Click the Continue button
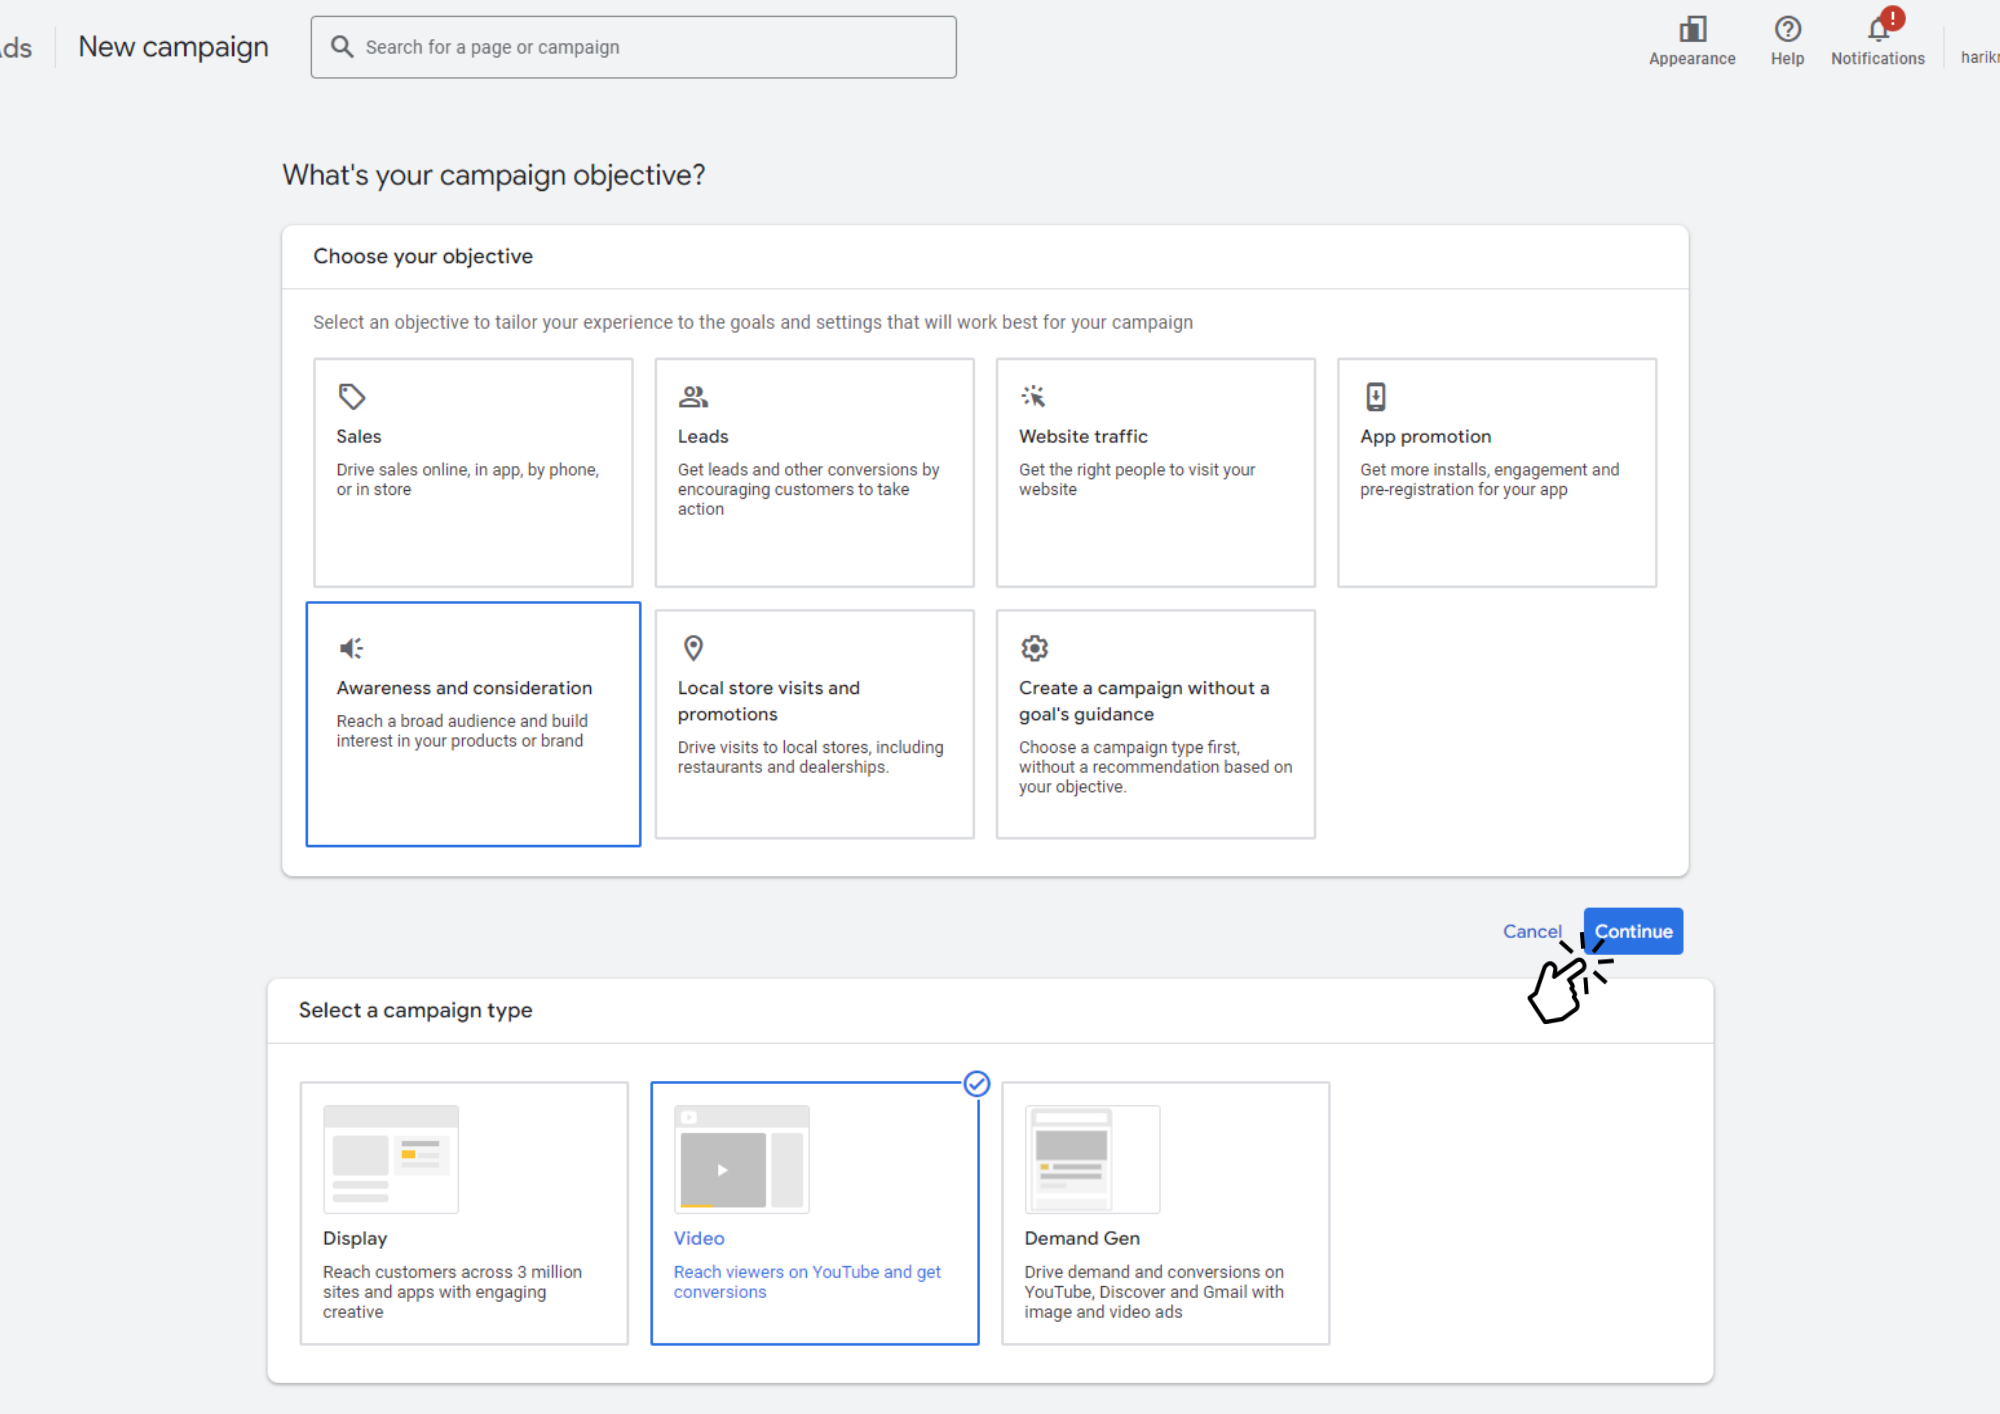Screen dimensions: 2000x1414 (x=1633, y=931)
